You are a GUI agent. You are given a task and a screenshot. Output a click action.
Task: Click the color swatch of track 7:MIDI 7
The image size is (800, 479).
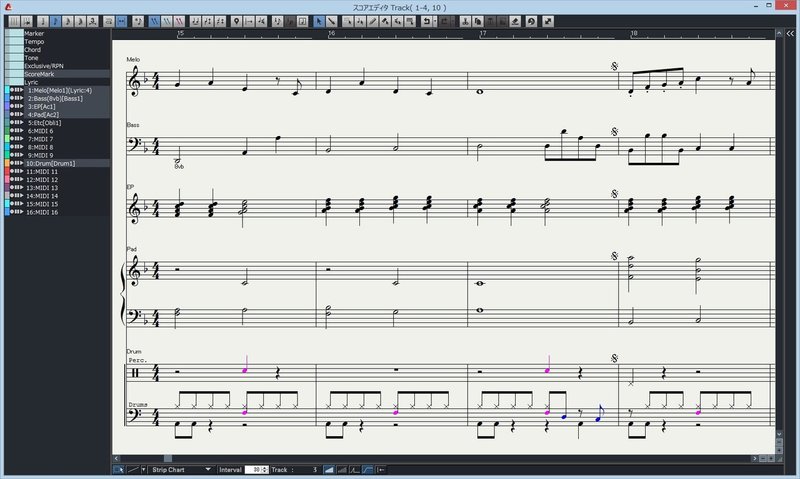tap(7, 139)
